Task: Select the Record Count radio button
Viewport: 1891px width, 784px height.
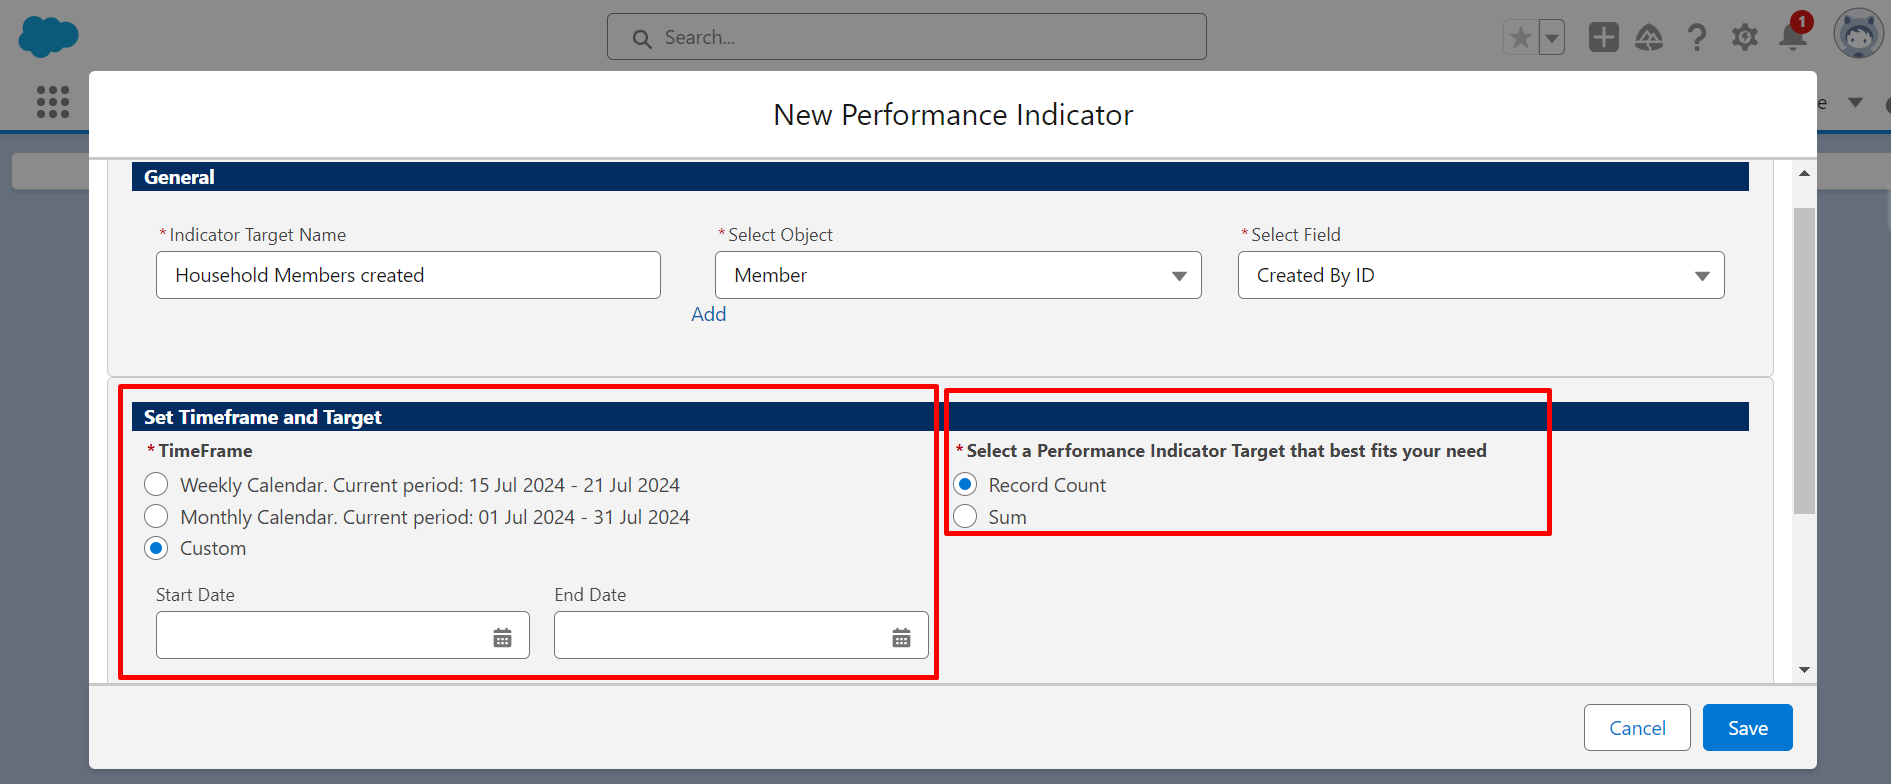Action: click(965, 485)
